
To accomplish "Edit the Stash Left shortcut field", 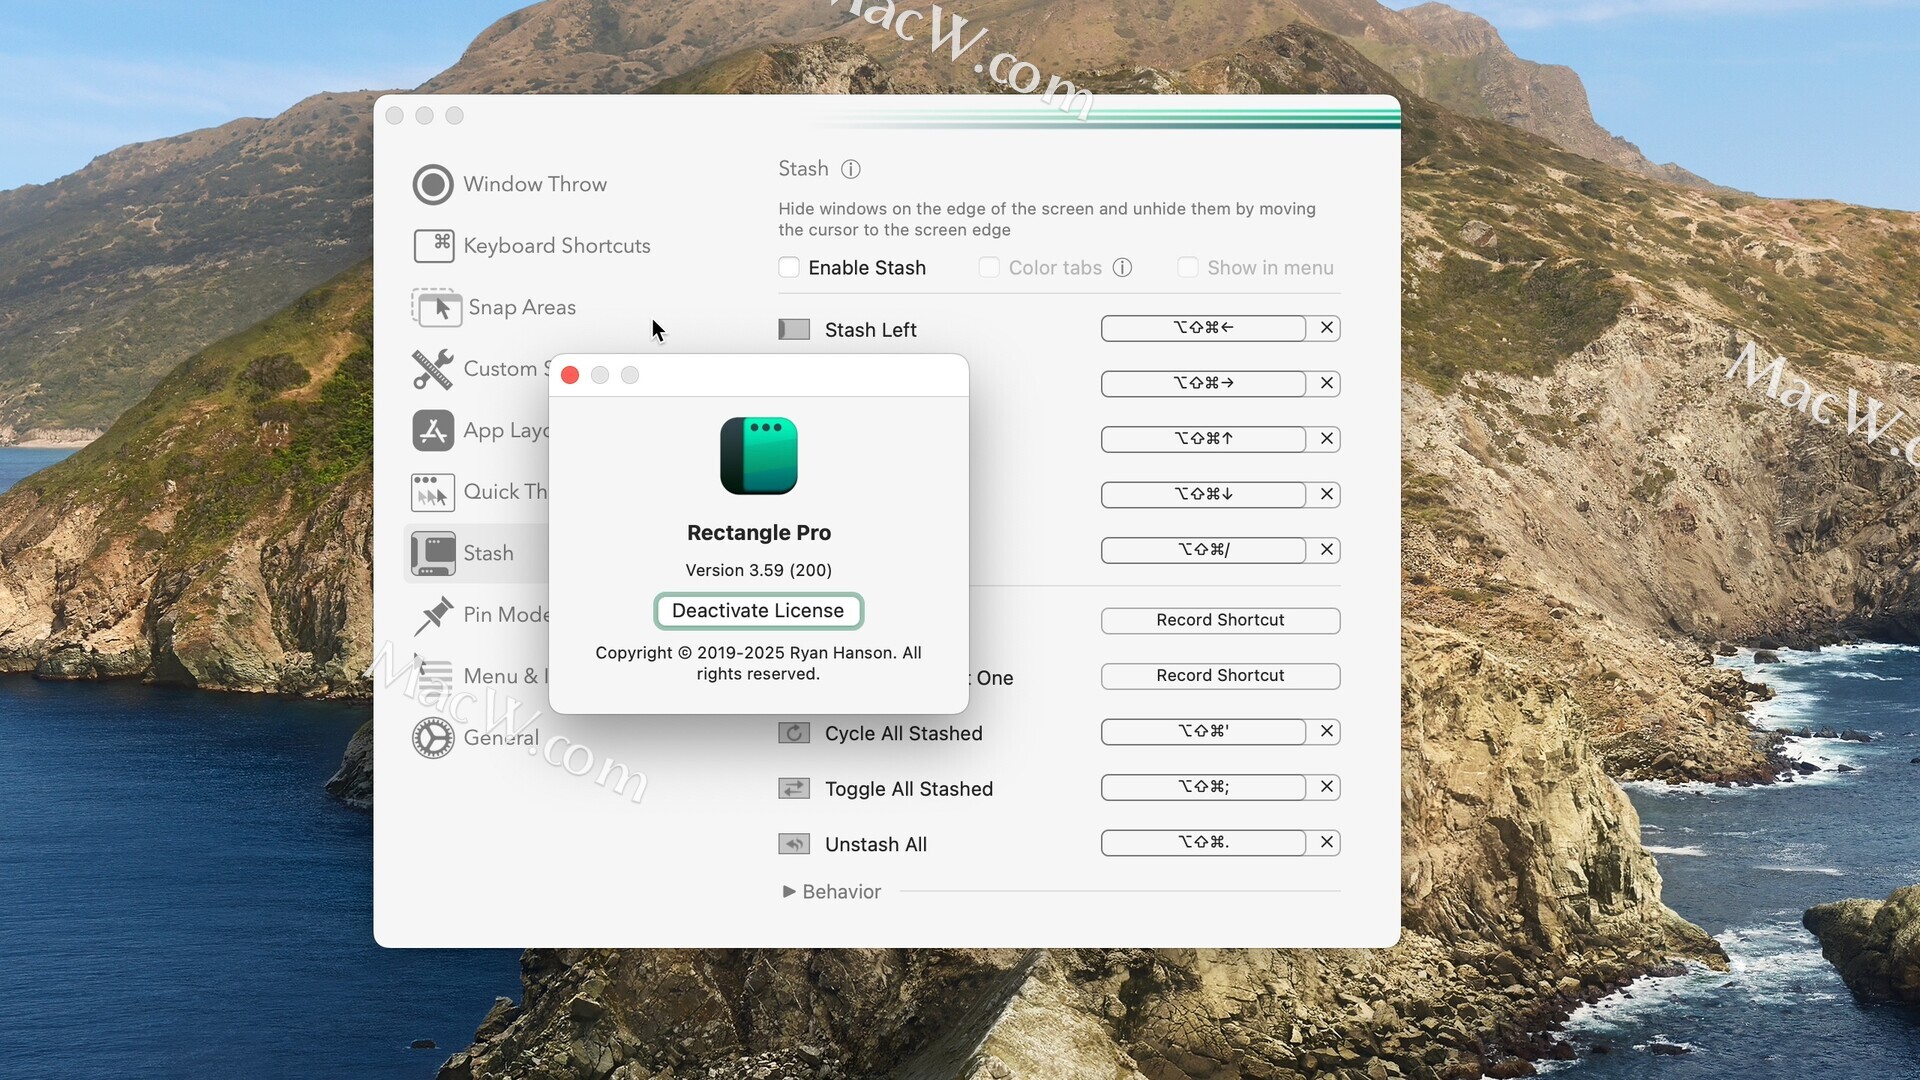I will pos(1203,328).
